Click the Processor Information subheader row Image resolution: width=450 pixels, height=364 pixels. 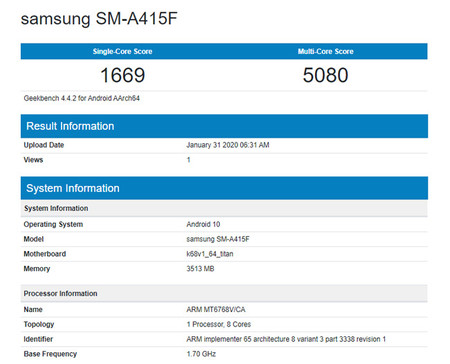point(224,294)
